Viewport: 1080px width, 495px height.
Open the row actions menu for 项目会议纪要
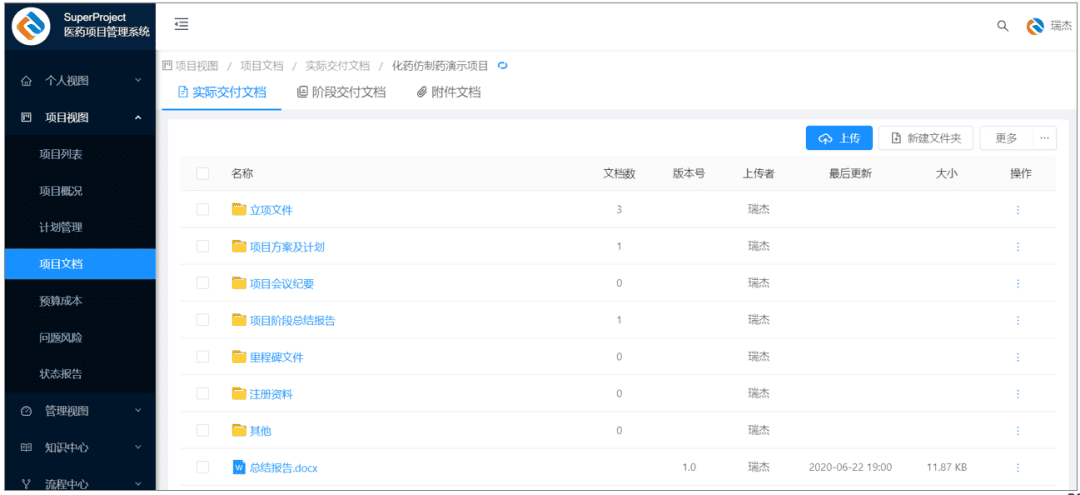point(1018,283)
